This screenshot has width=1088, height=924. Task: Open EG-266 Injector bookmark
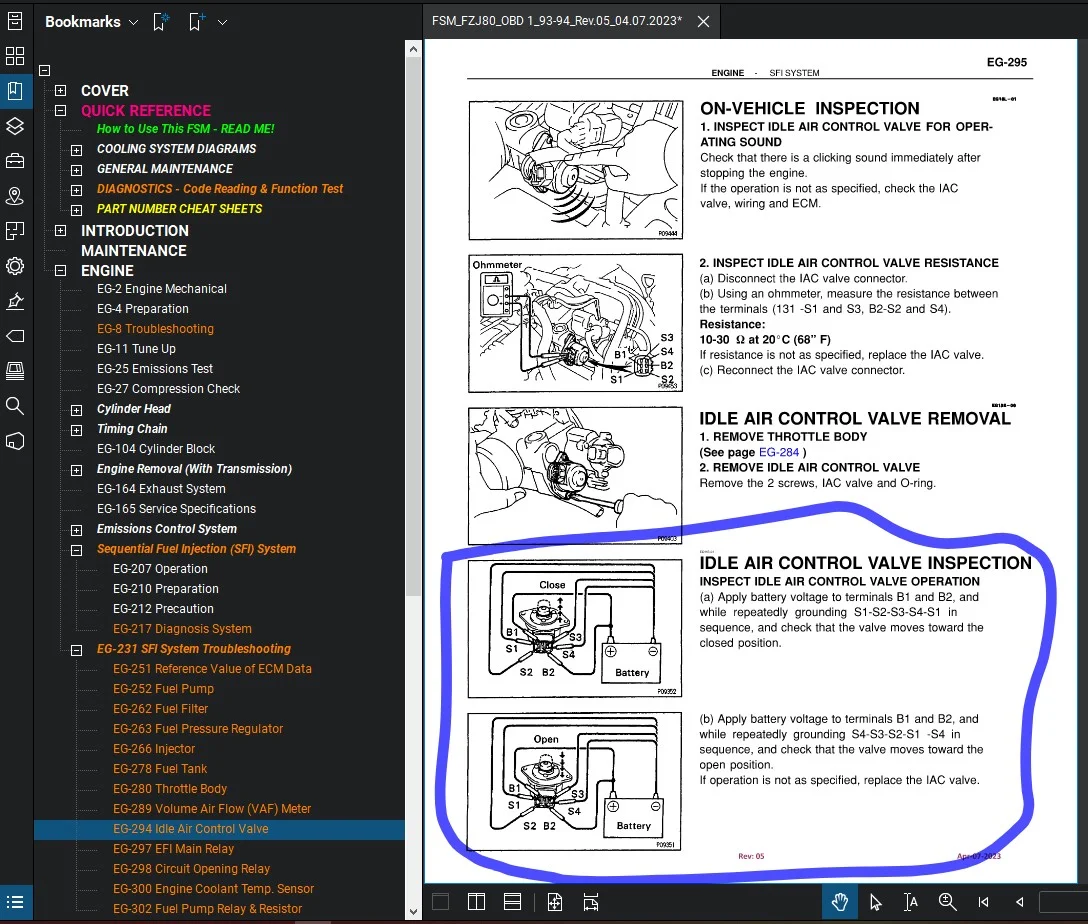click(x=154, y=749)
